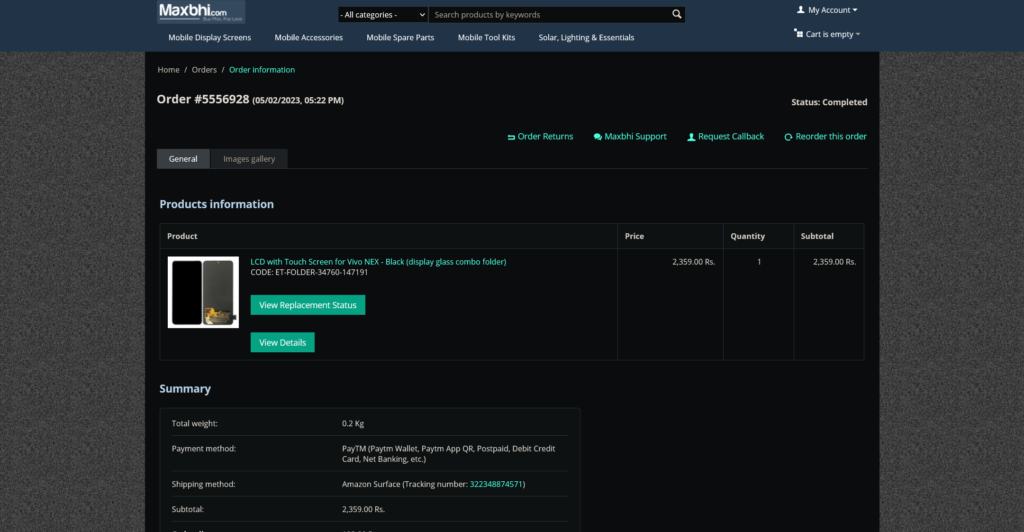Open tracking number 322348874571
The height and width of the screenshot is (532, 1024).
click(x=496, y=484)
